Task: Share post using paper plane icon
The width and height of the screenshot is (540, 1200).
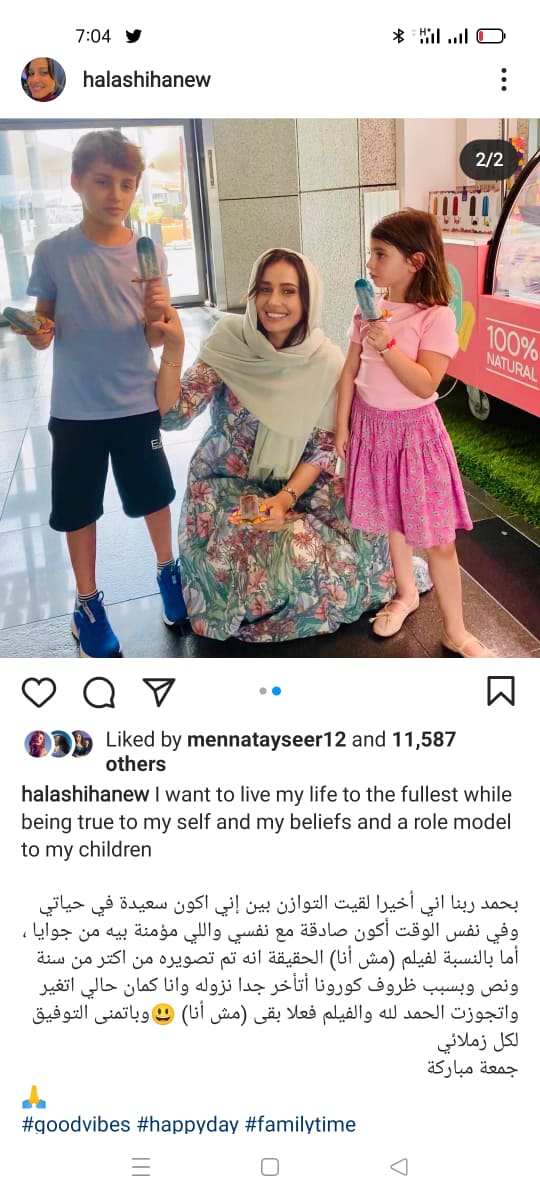Action: tap(158, 691)
